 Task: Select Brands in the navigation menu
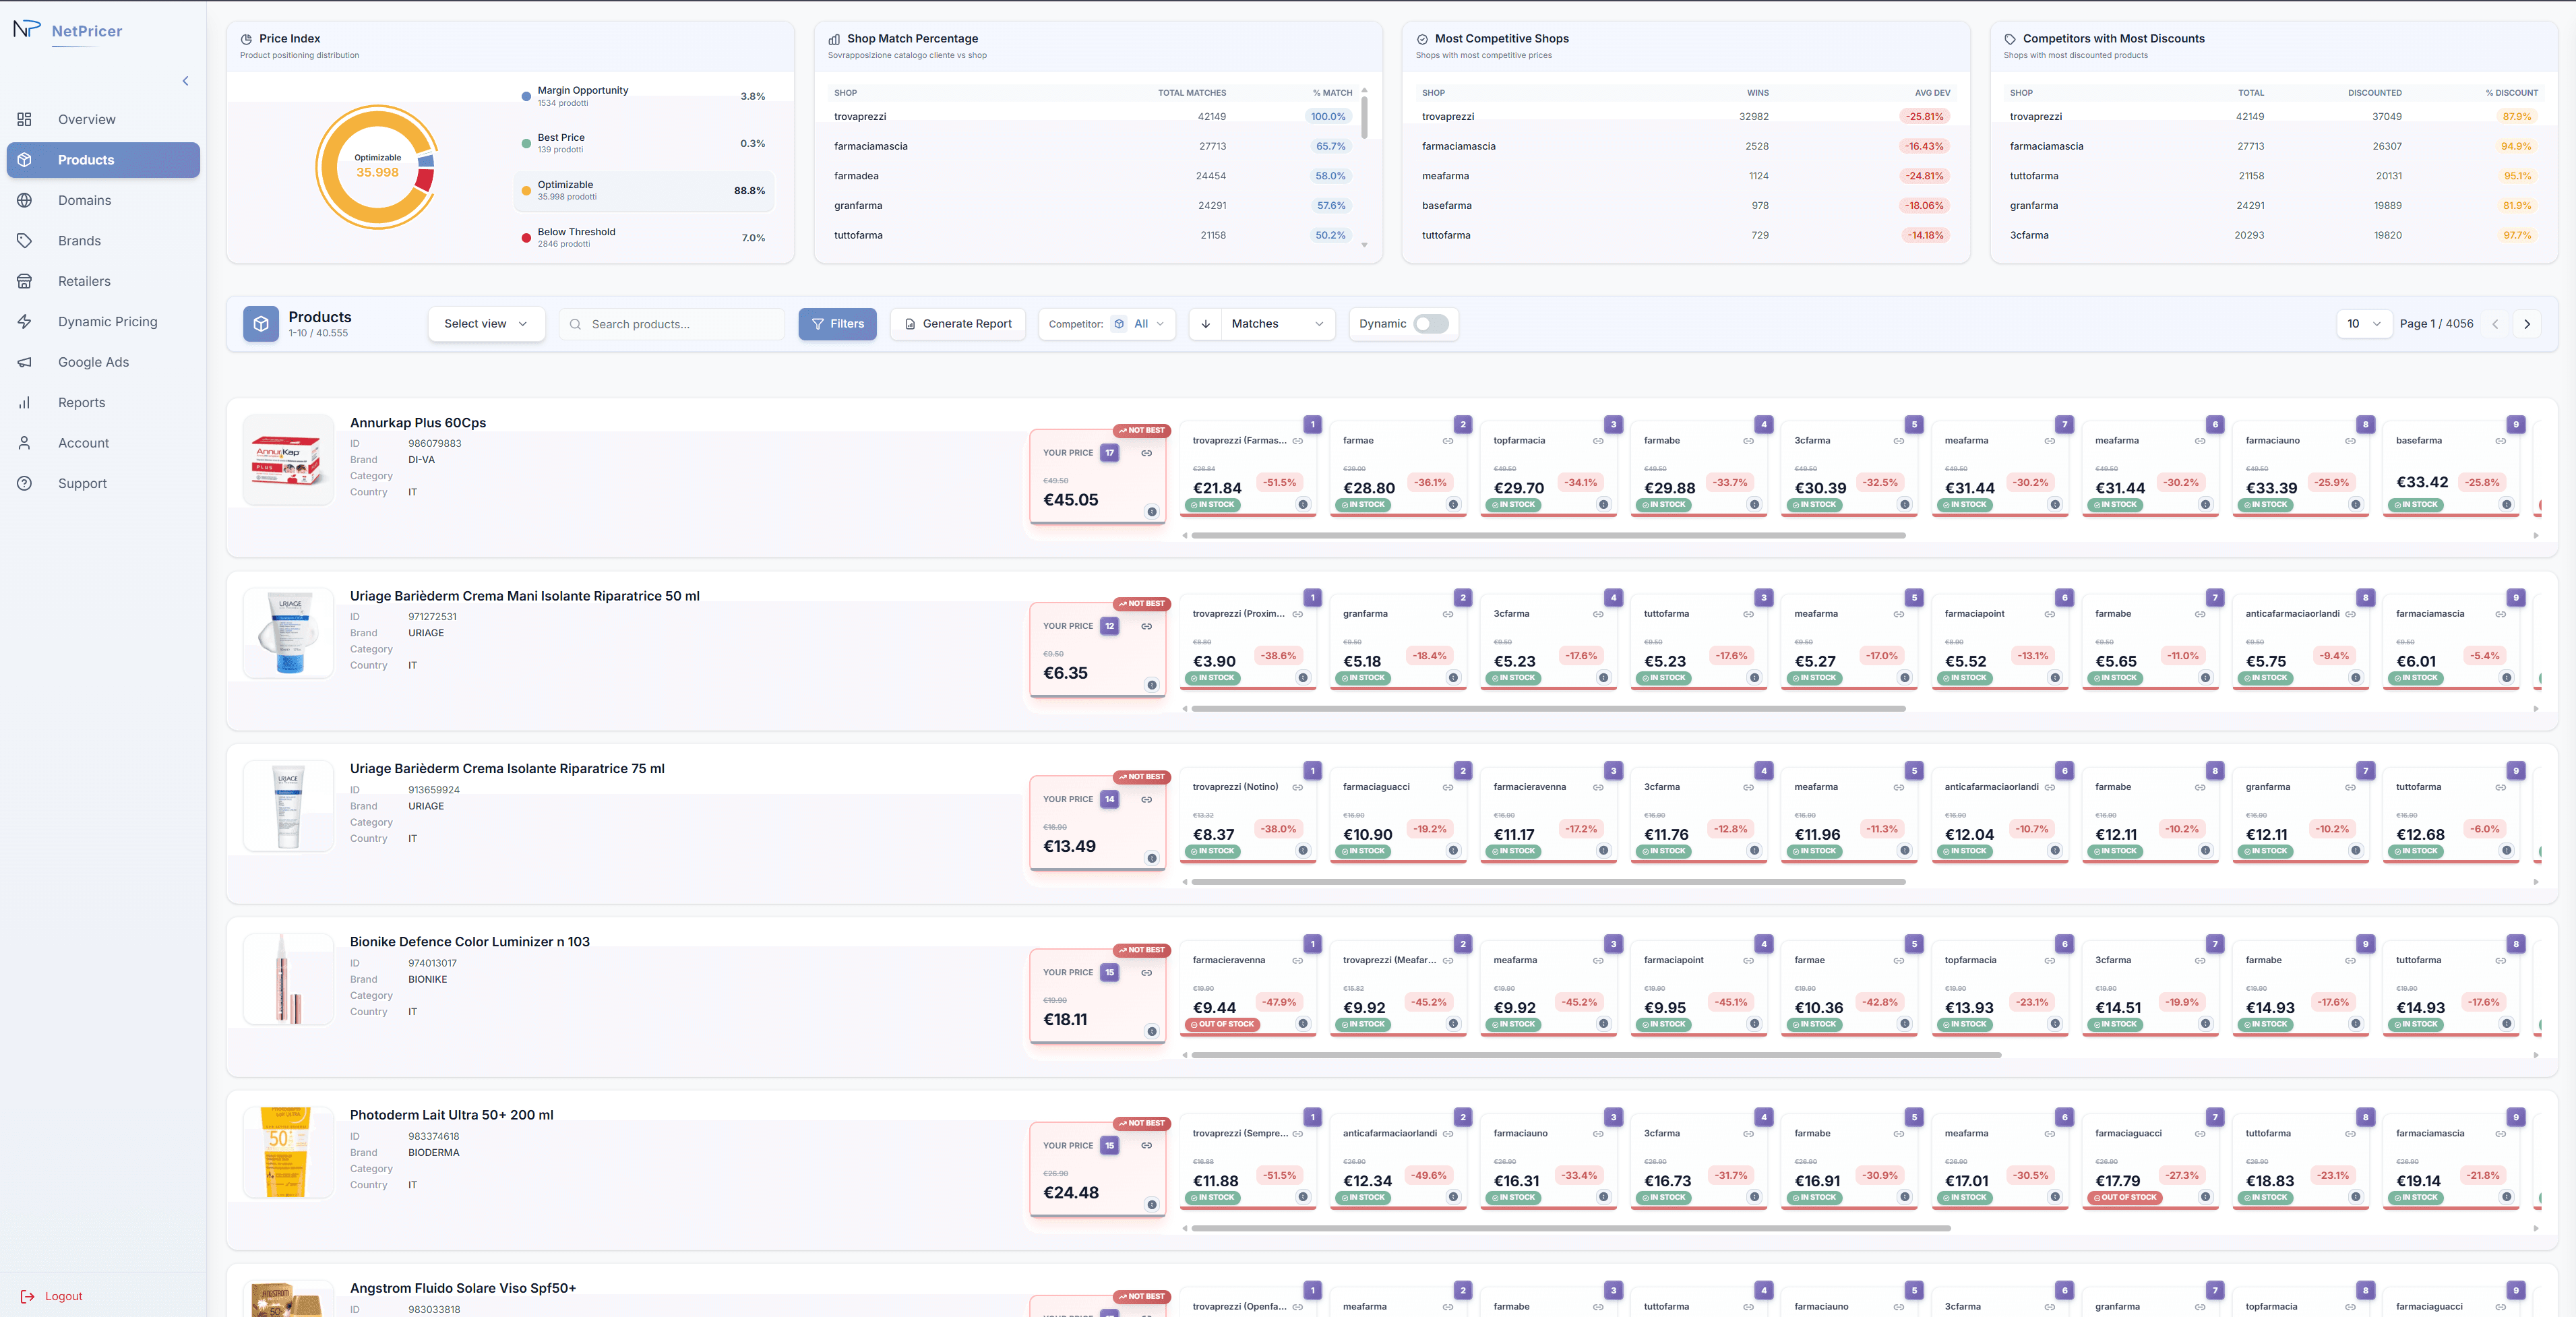[79, 240]
